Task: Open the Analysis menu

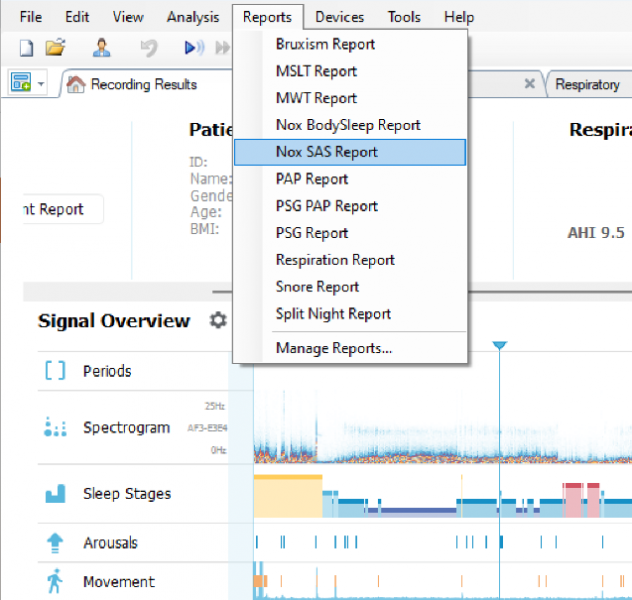Action: 193,17
